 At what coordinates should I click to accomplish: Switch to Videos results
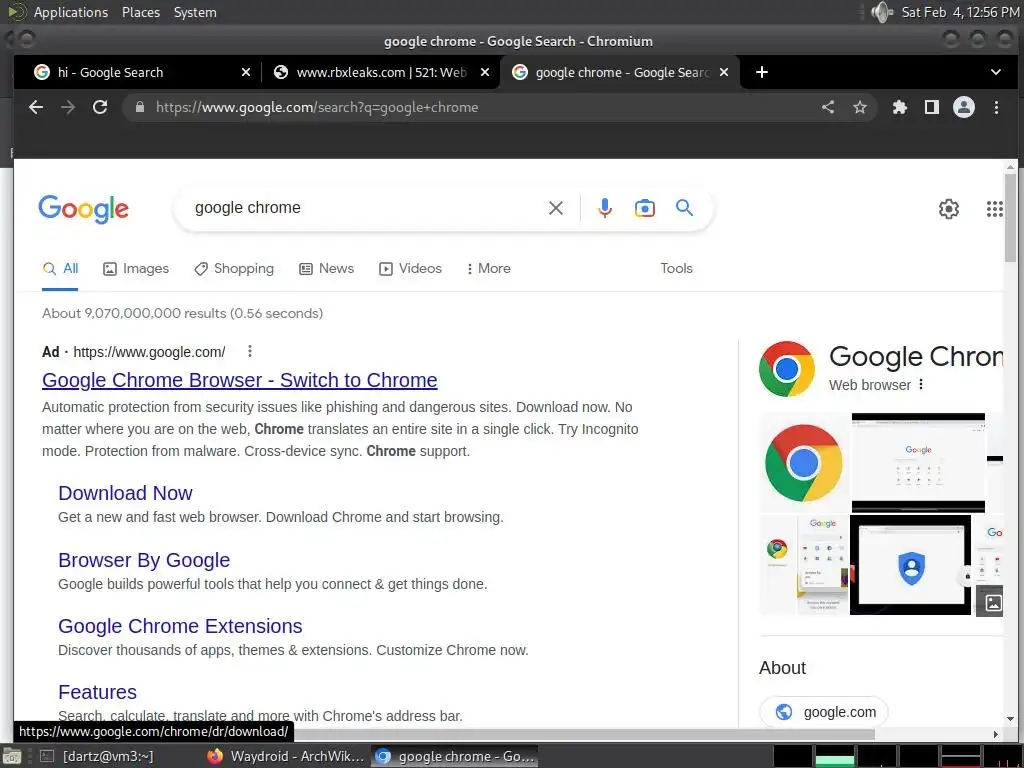tap(411, 268)
